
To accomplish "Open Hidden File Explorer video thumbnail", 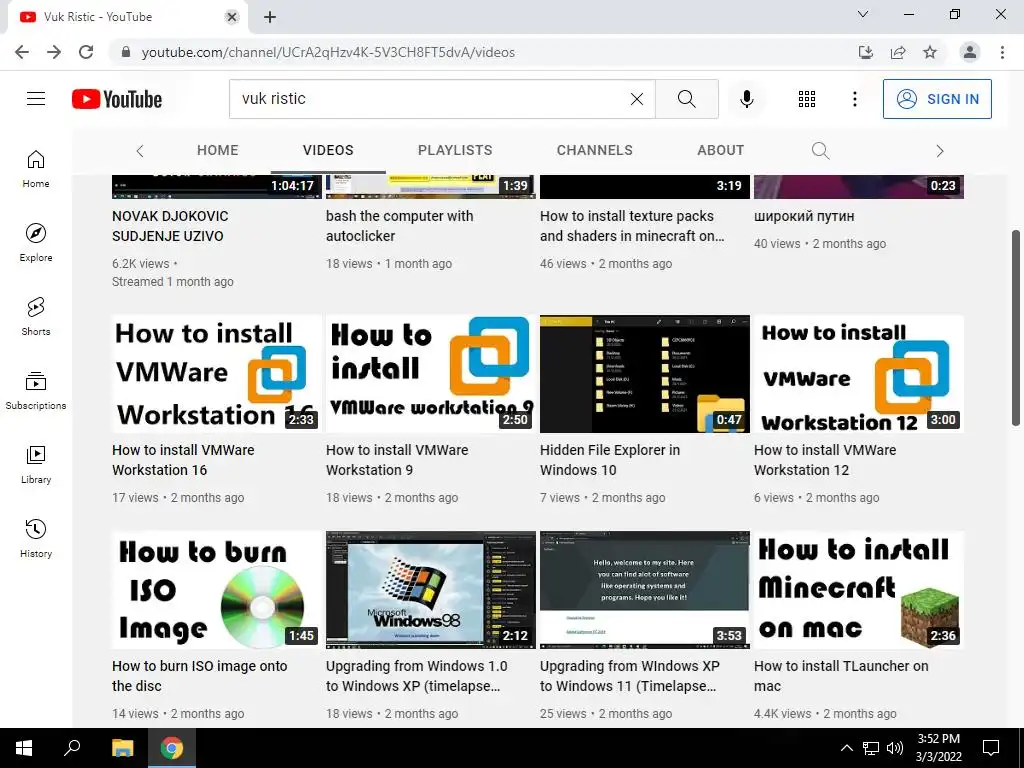I will (645, 374).
